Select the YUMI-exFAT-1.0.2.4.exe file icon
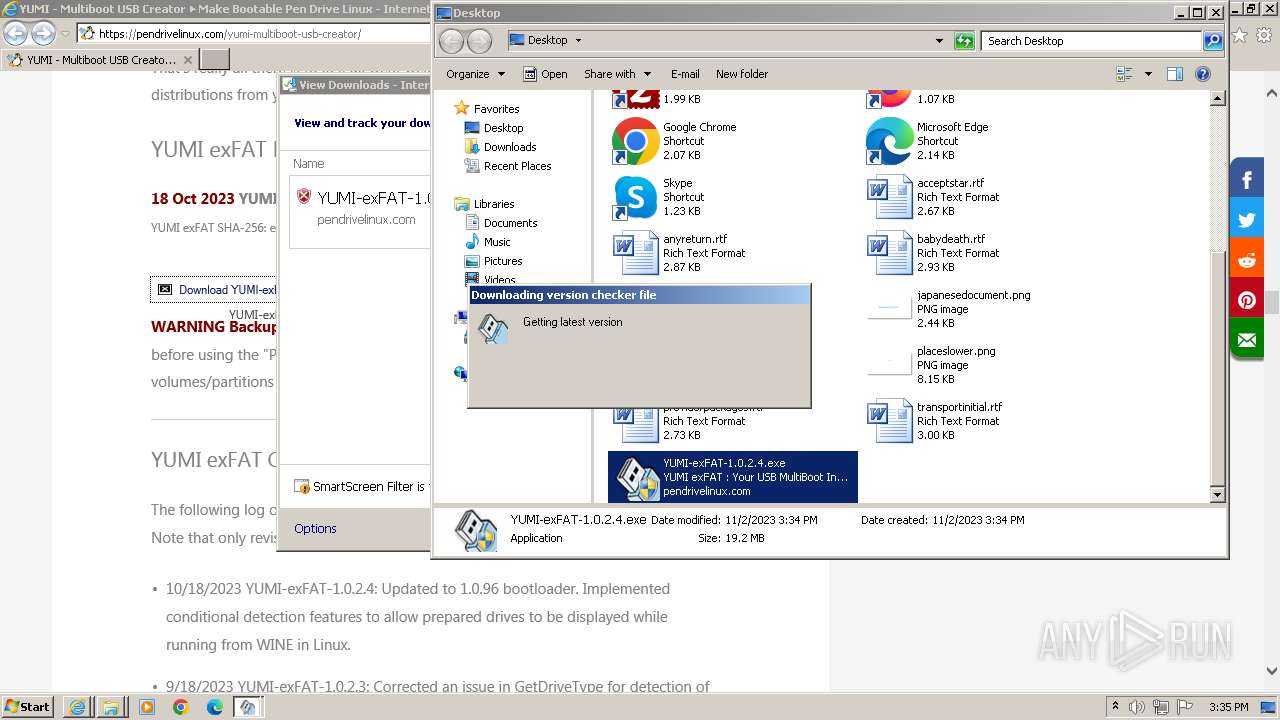The height and width of the screenshot is (720, 1280). coord(637,477)
